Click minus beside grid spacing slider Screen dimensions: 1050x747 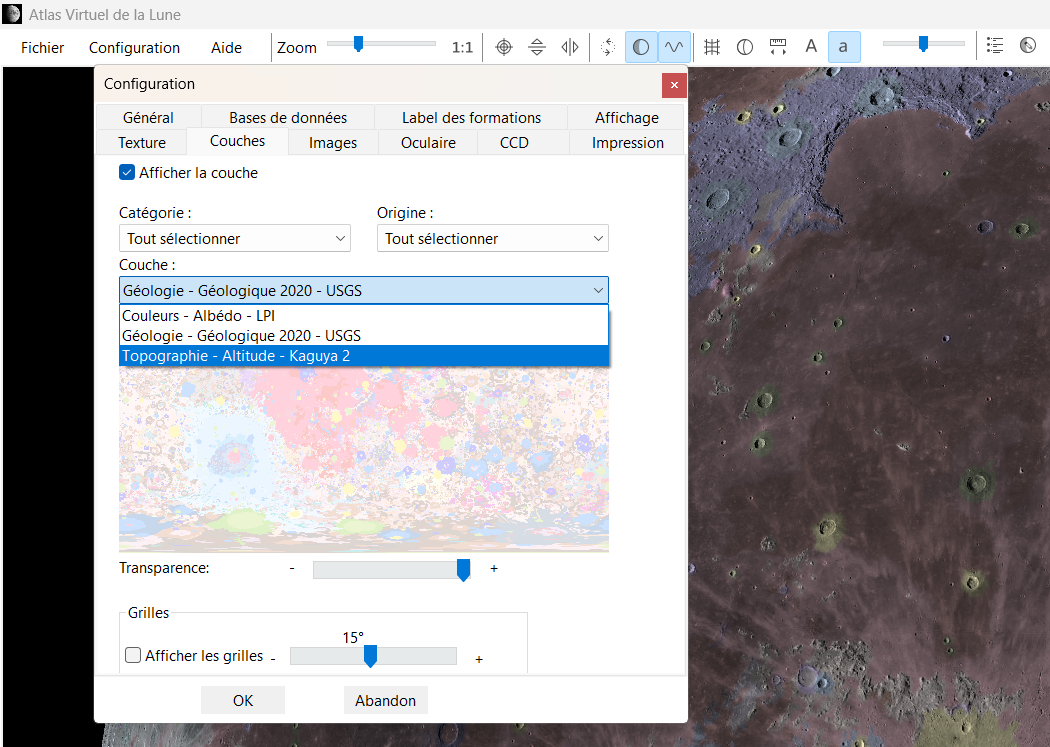point(273,659)
